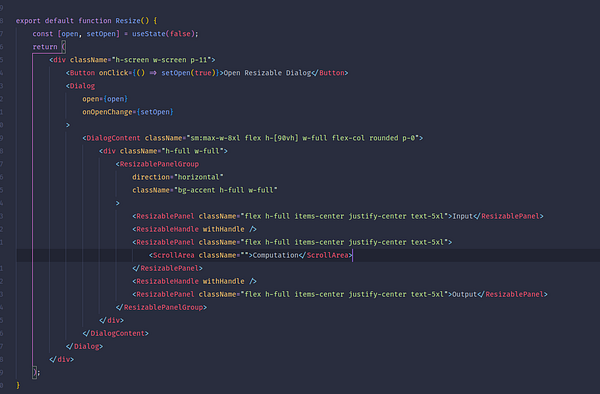Click the Output panel text
The image size is (600, 394).
[x=465, y=294]
